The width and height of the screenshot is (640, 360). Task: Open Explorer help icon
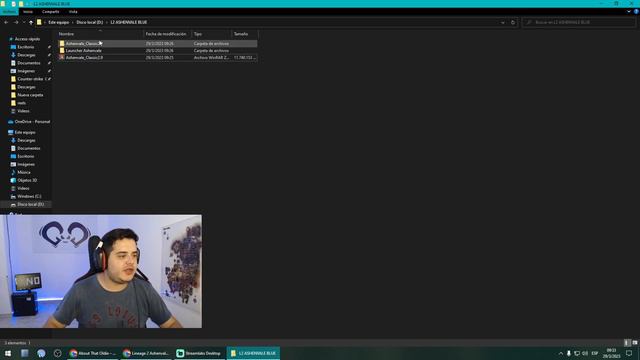(636, 12)
